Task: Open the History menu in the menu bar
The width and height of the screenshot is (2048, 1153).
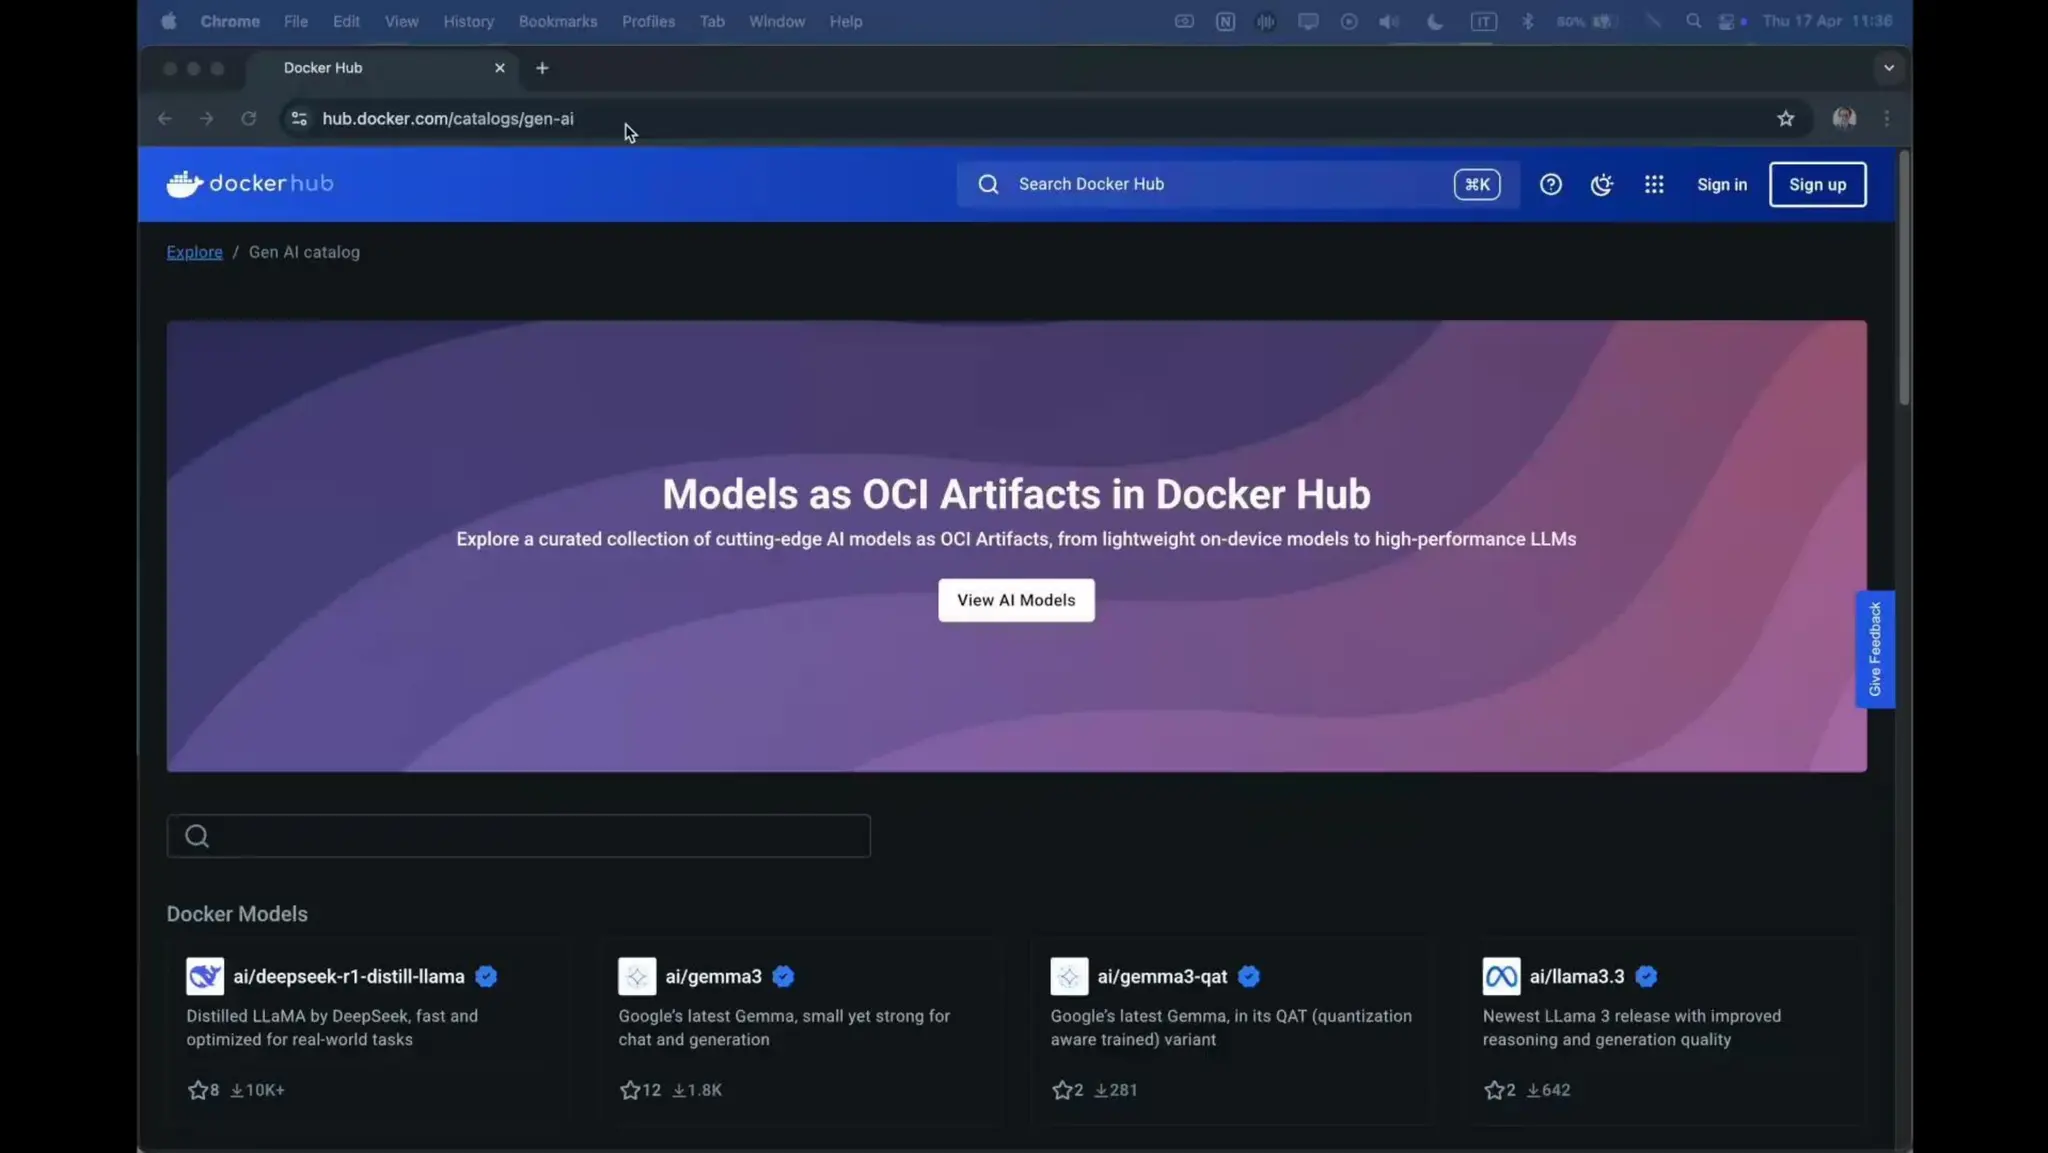Action: pyautogui.click(x=468, y=21)
